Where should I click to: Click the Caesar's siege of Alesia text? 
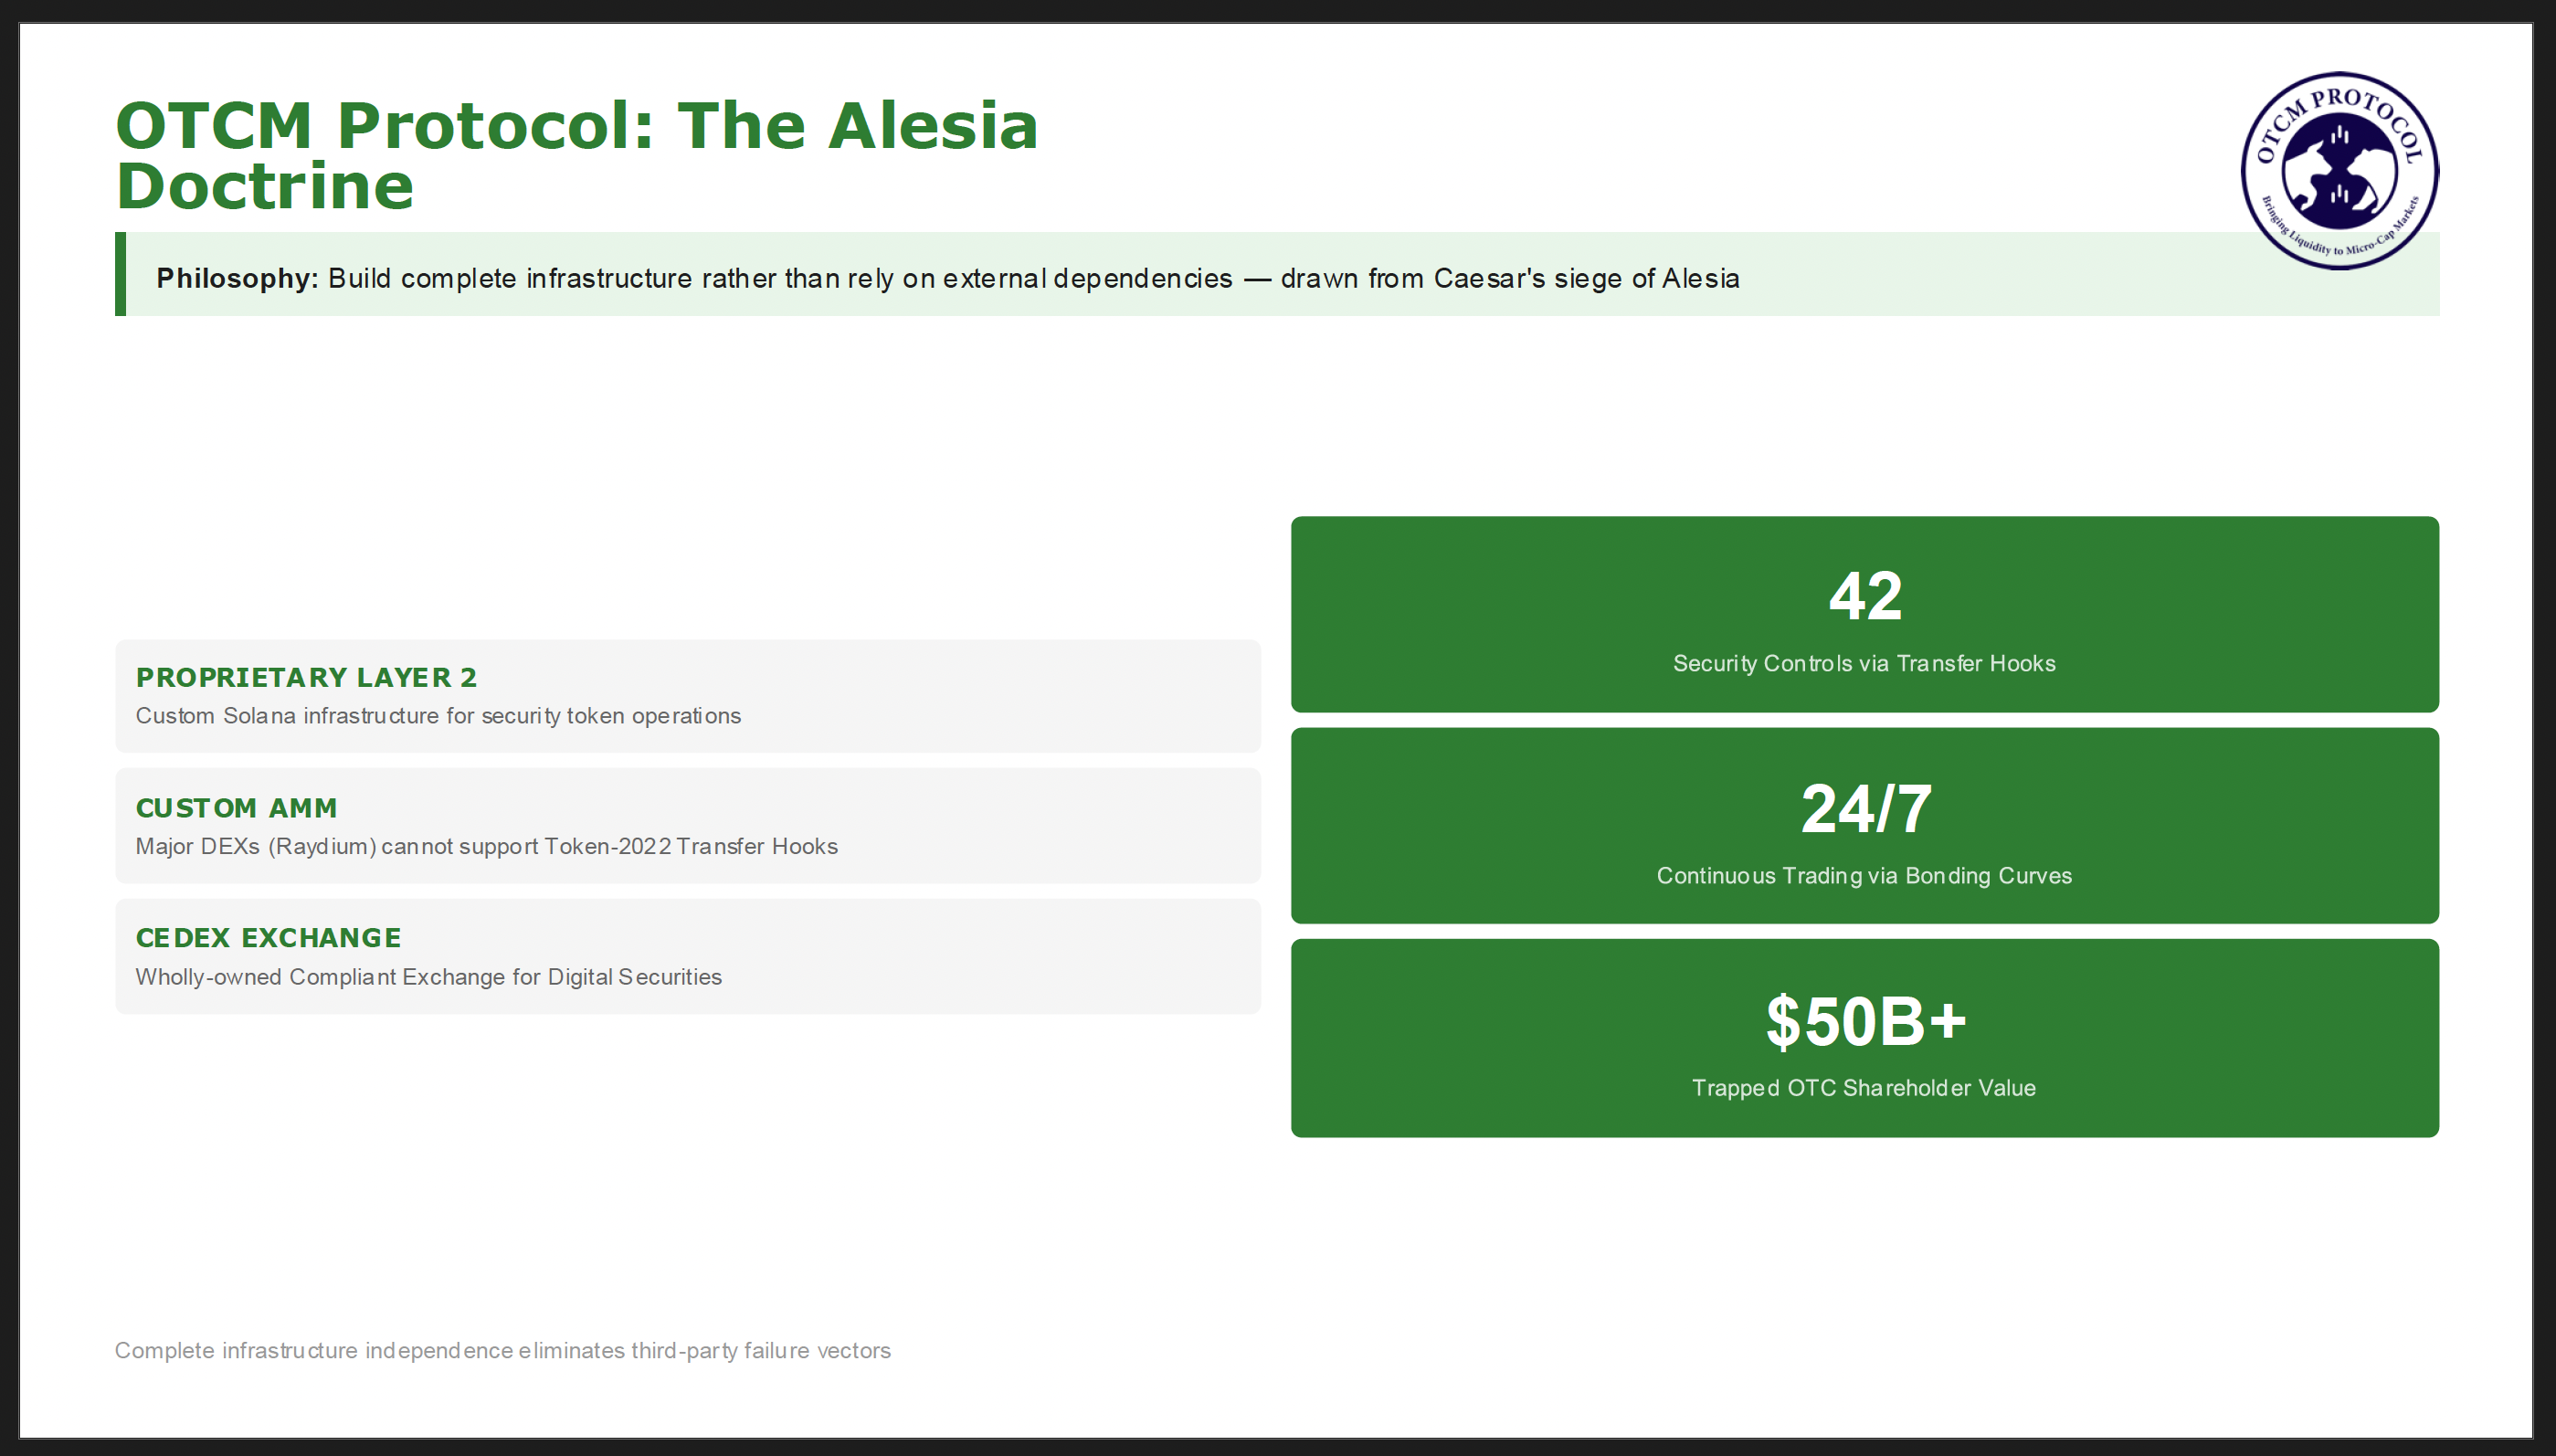coord(1586,278)
